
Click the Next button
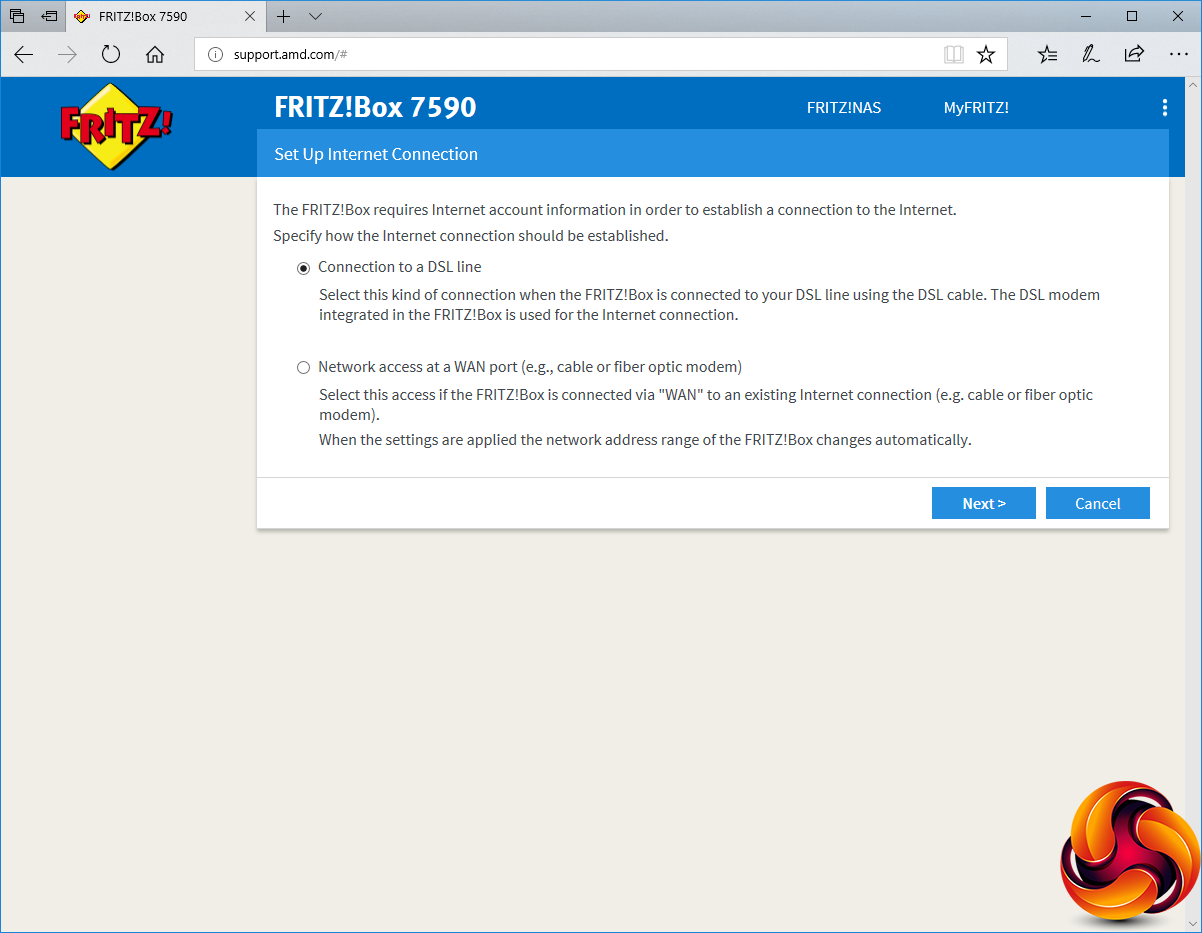984,503
